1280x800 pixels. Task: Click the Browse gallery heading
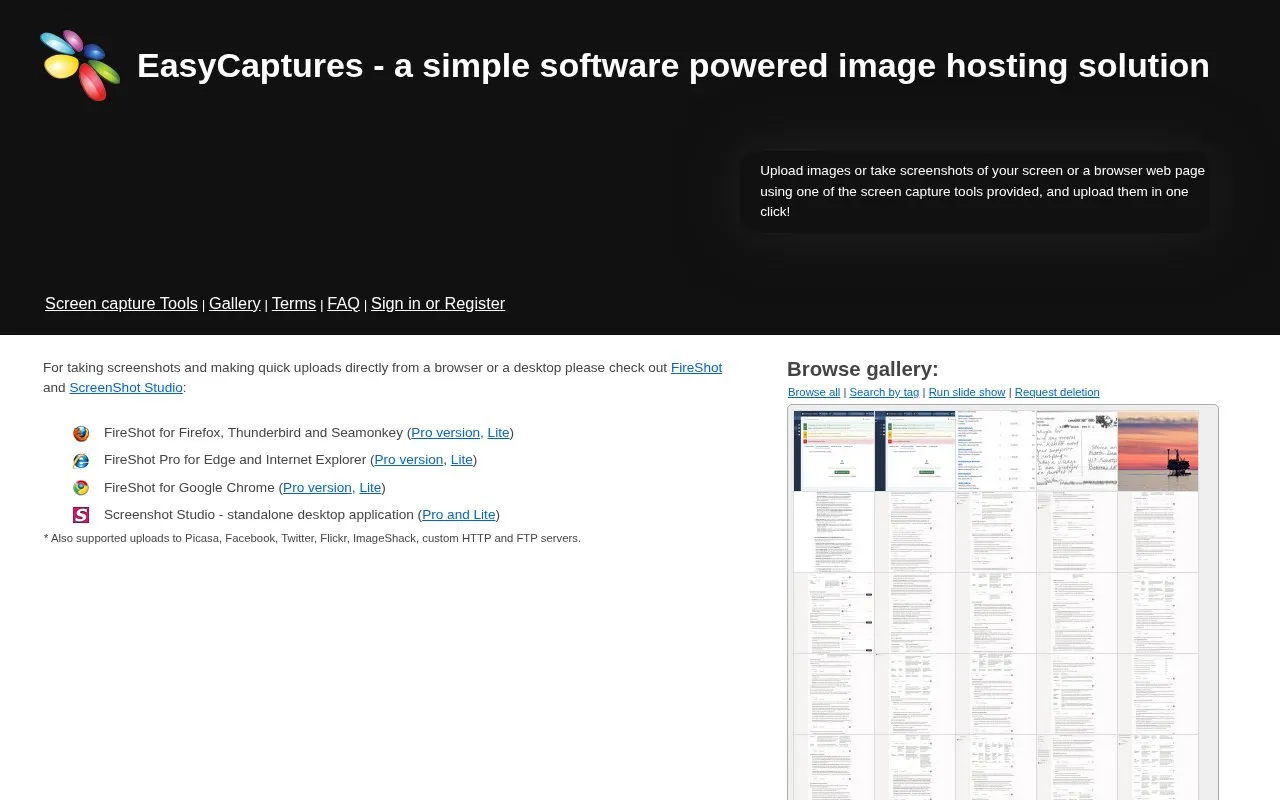[x=863, y=369]
